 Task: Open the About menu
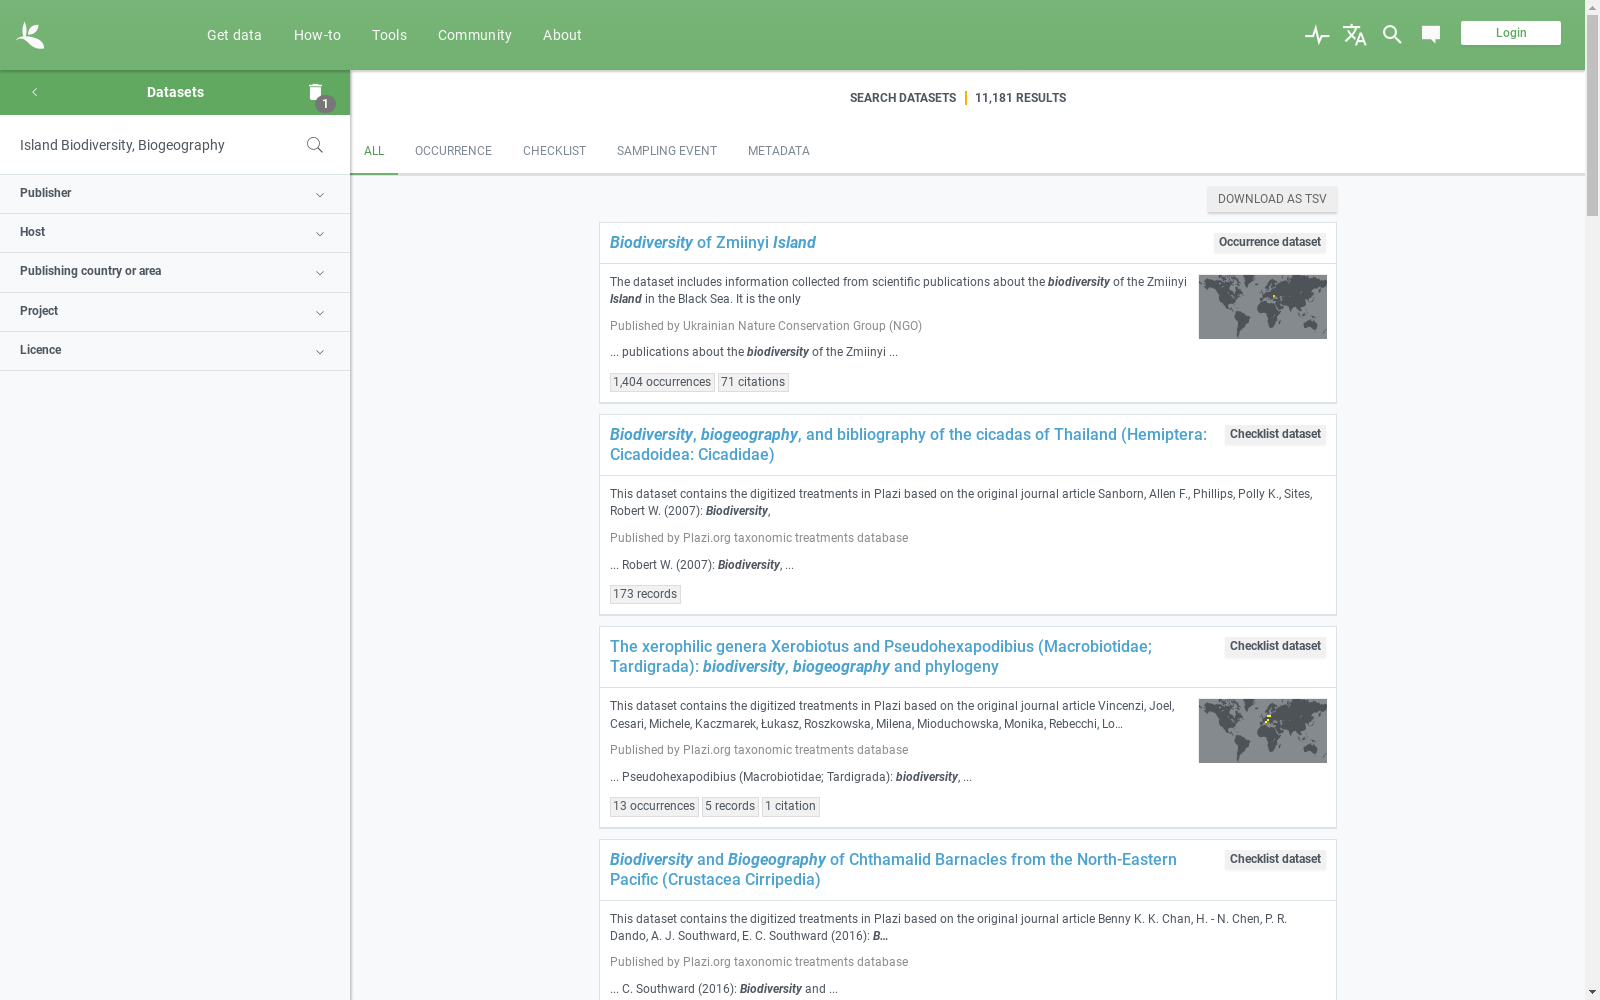pos(562,35)
